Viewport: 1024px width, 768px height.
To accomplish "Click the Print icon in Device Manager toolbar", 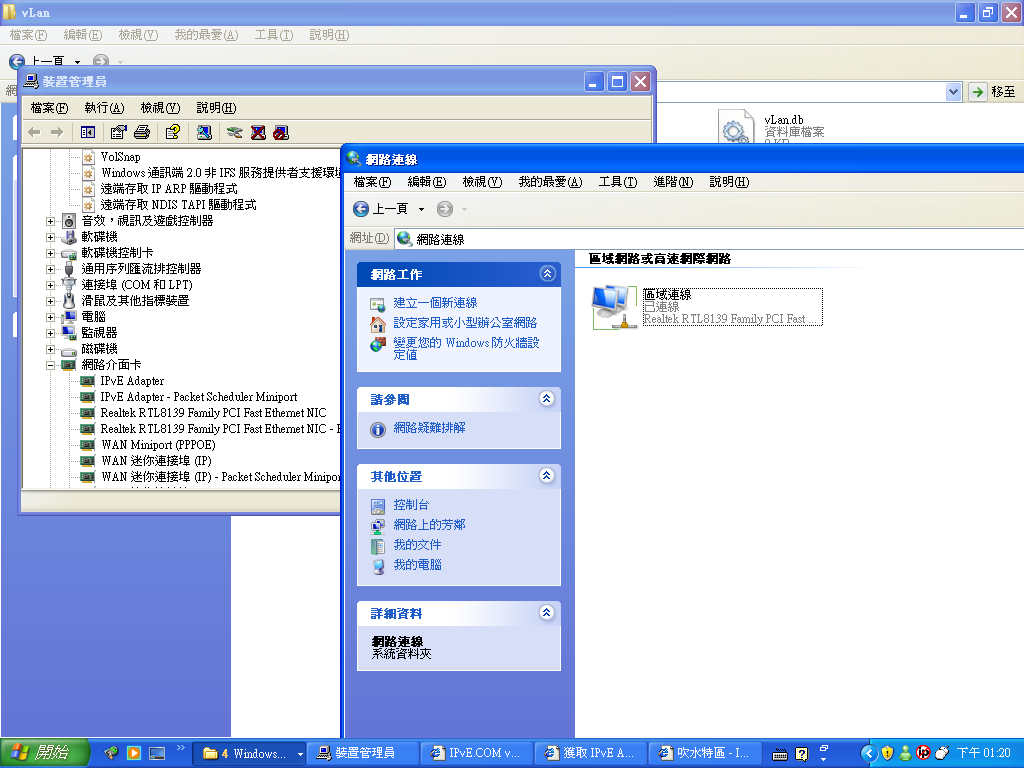I will click(141, 132).
